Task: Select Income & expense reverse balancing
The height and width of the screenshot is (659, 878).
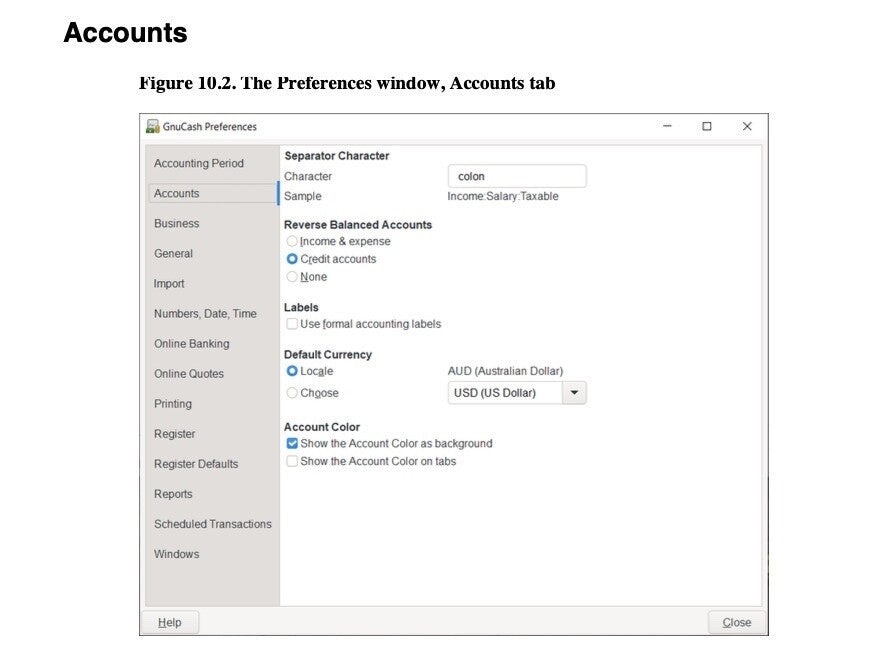Action: 292,241
